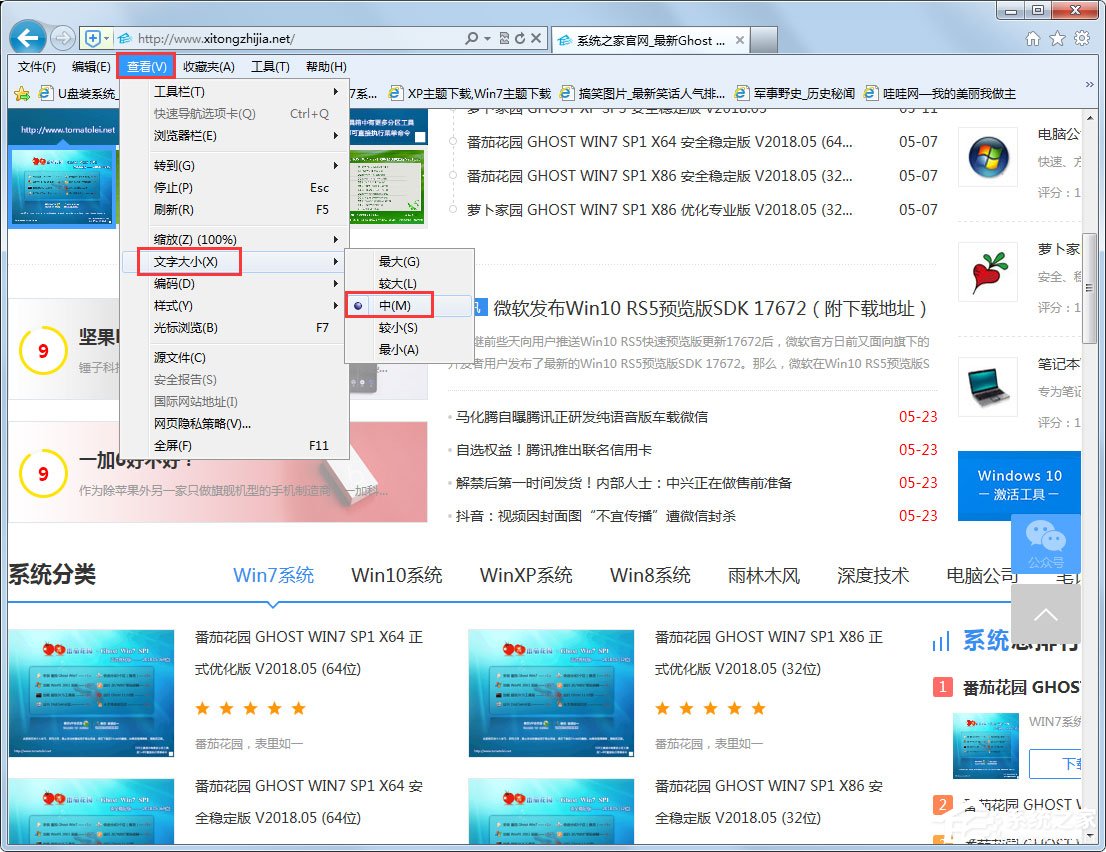Click the back-to-top arrow icon
Image resolution: width=1106 pixels, height=852 pixels.
coord(1046,615)
